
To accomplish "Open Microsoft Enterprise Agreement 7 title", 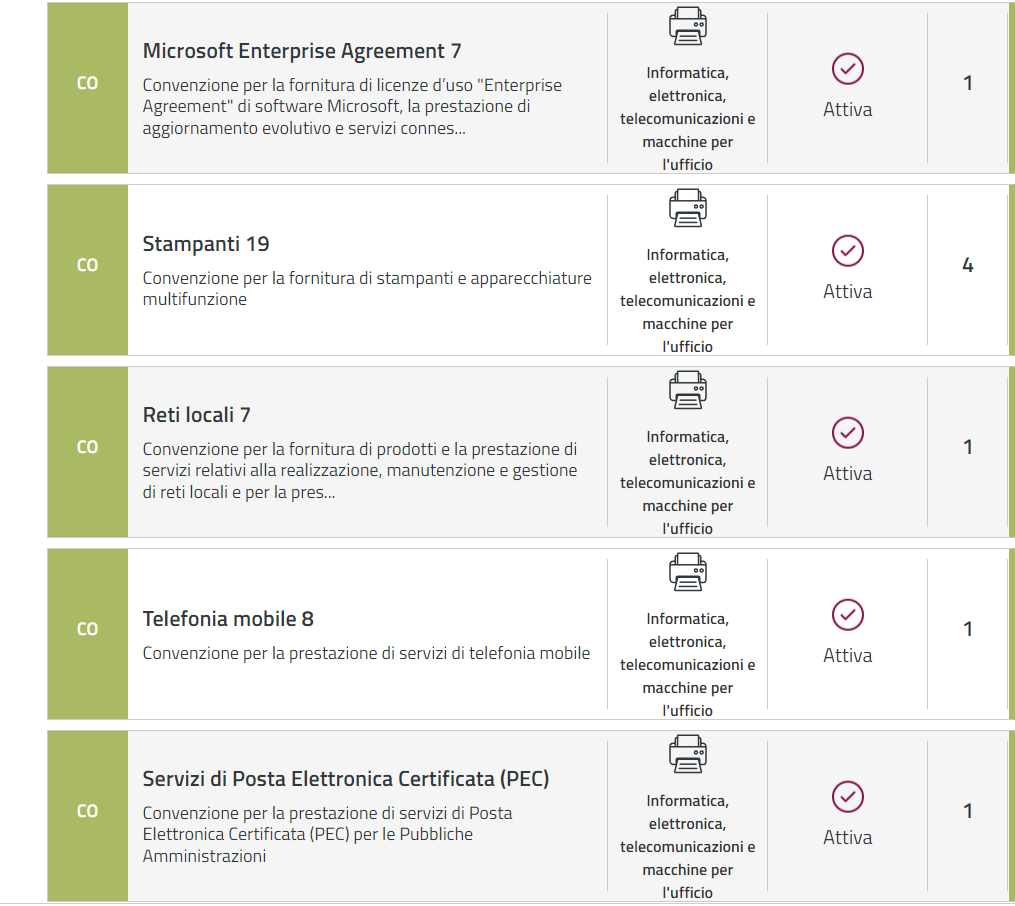I will pos(302,51).
